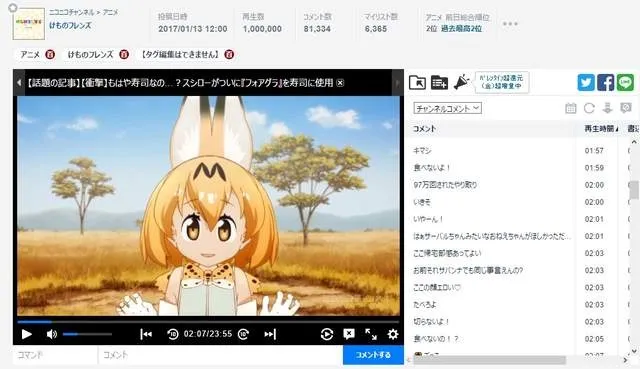This screenshot has width=640, height=369.
Task: Open the チャンネルコメント dropdown
Action: click(447, 108)
